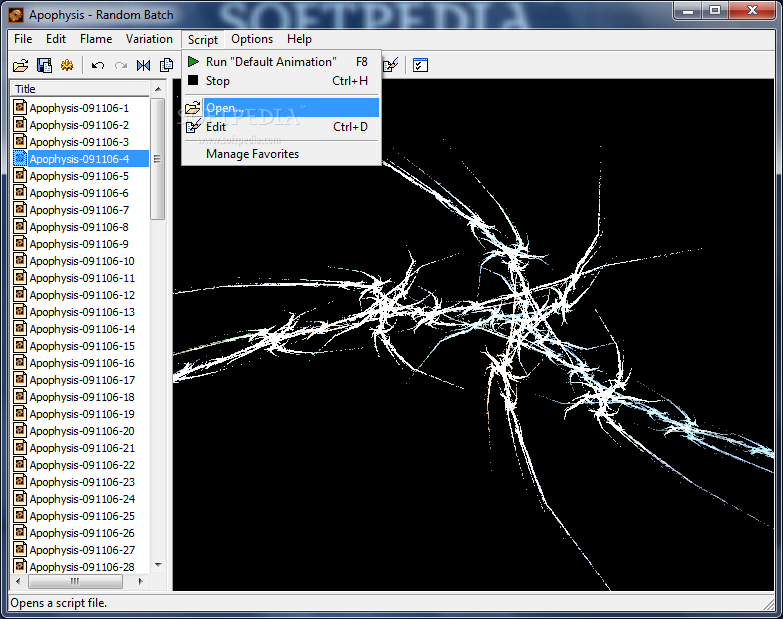Click the Open flame file toolbar icon
Screen dimensions: 783x619
pyautogui.click(x=21, y=65)
